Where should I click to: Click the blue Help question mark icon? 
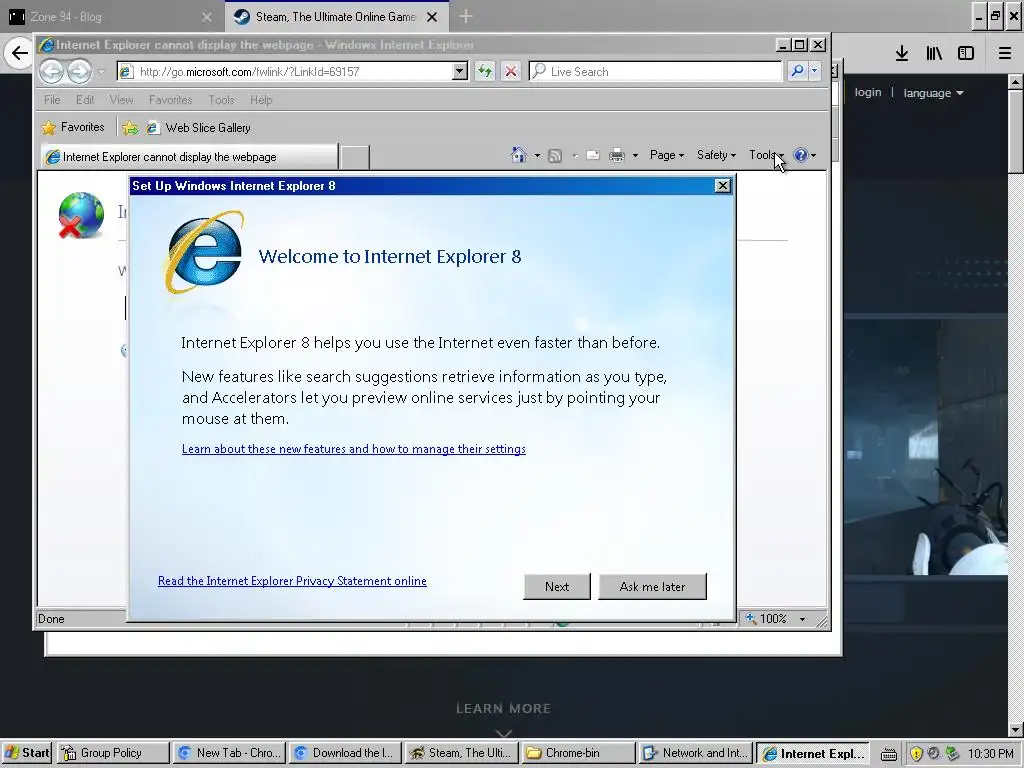800,155
